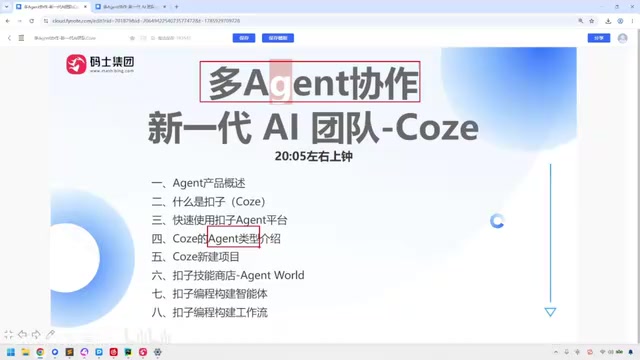
Task: Click the text '20:05左右上钟'
Action: (x=313, y=156)
